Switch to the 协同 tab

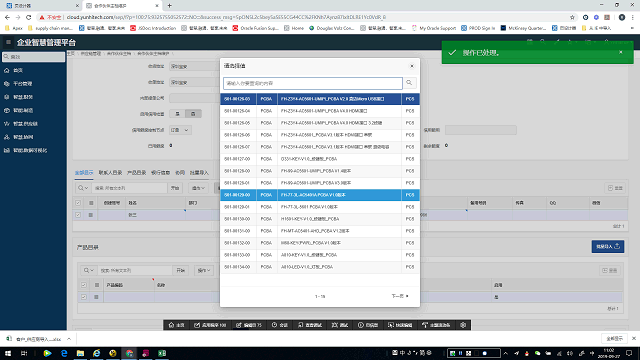(x=180, y=173)
